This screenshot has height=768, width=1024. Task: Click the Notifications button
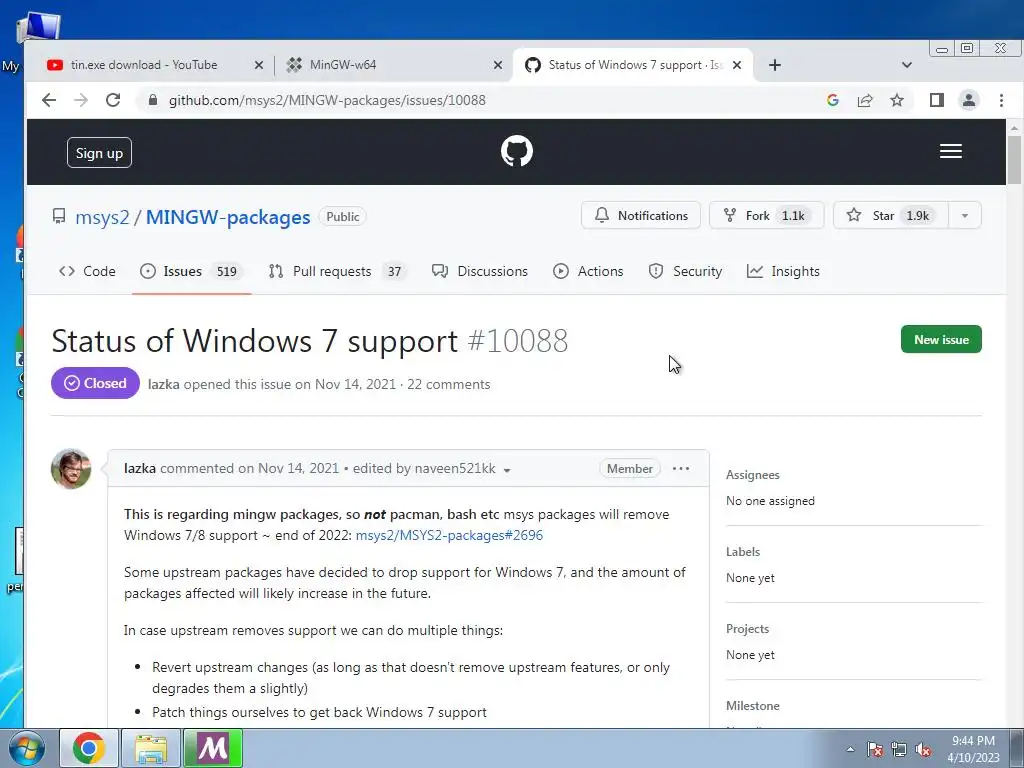click(x=641, y=216)
